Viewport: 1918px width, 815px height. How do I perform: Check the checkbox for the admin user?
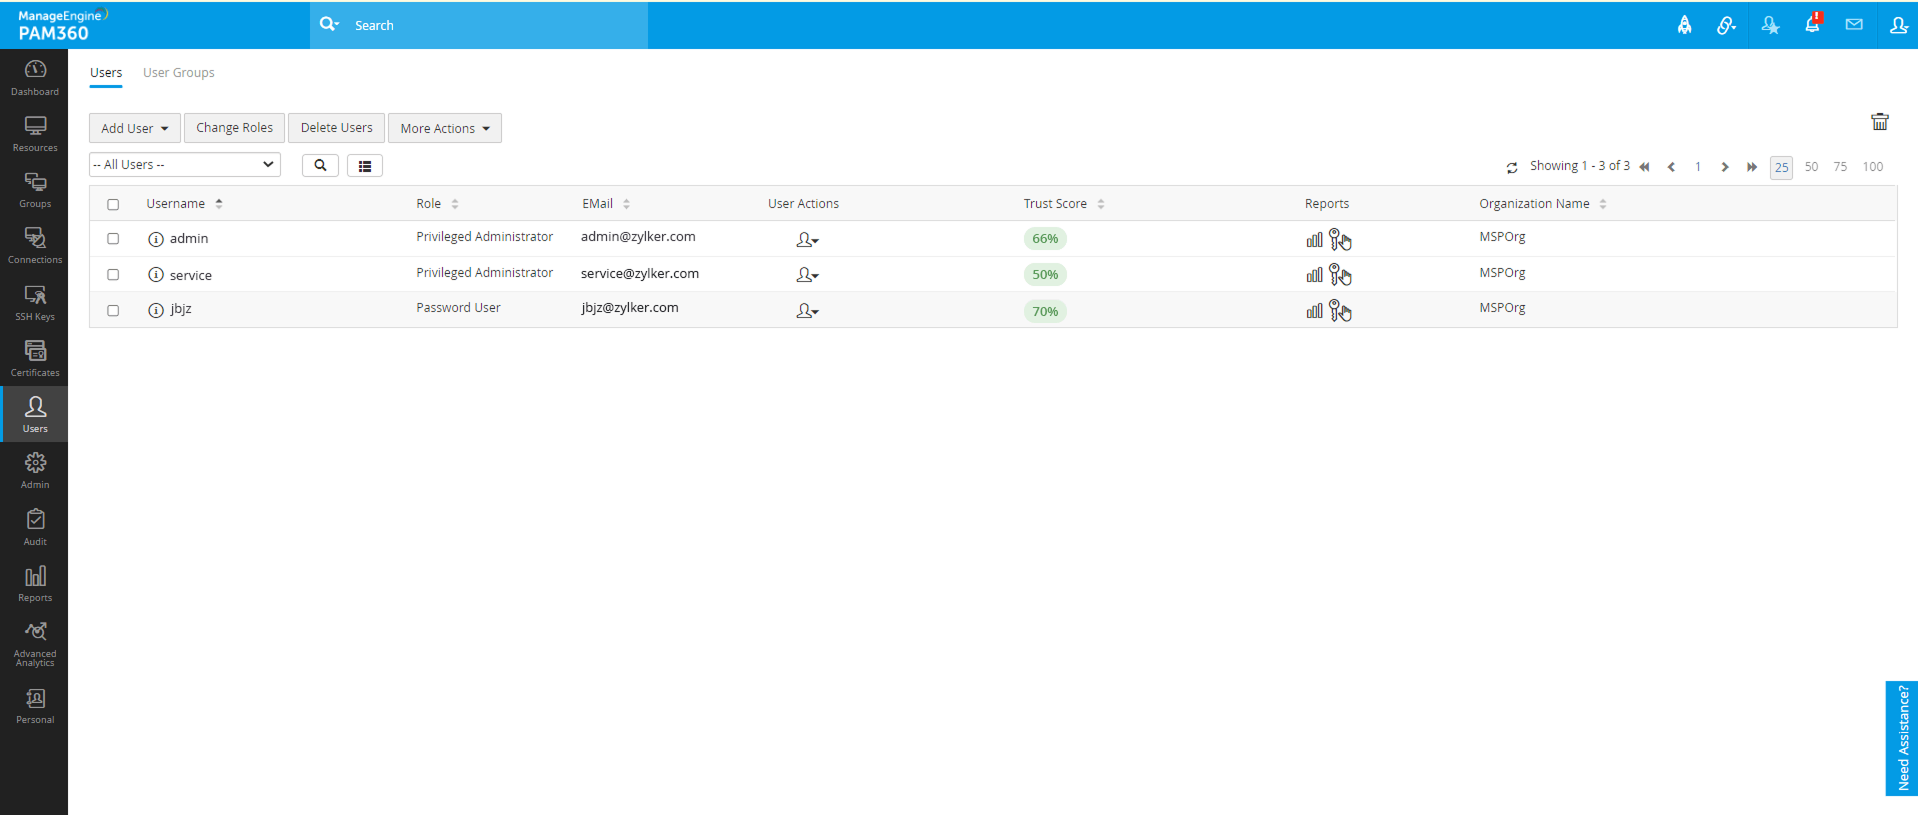pos(113,239)
